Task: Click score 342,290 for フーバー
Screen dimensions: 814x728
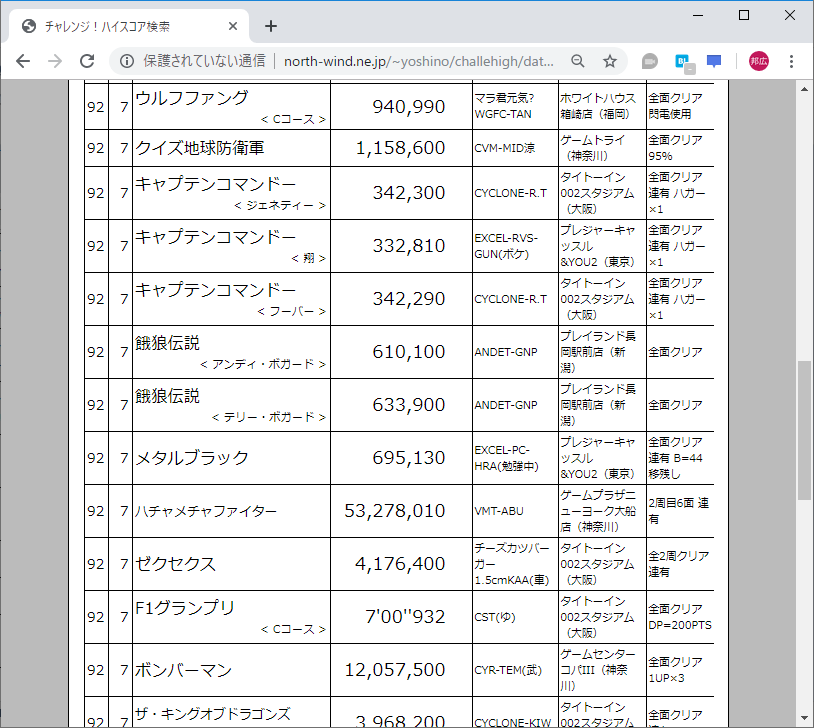Action: (x=409, y=299)
